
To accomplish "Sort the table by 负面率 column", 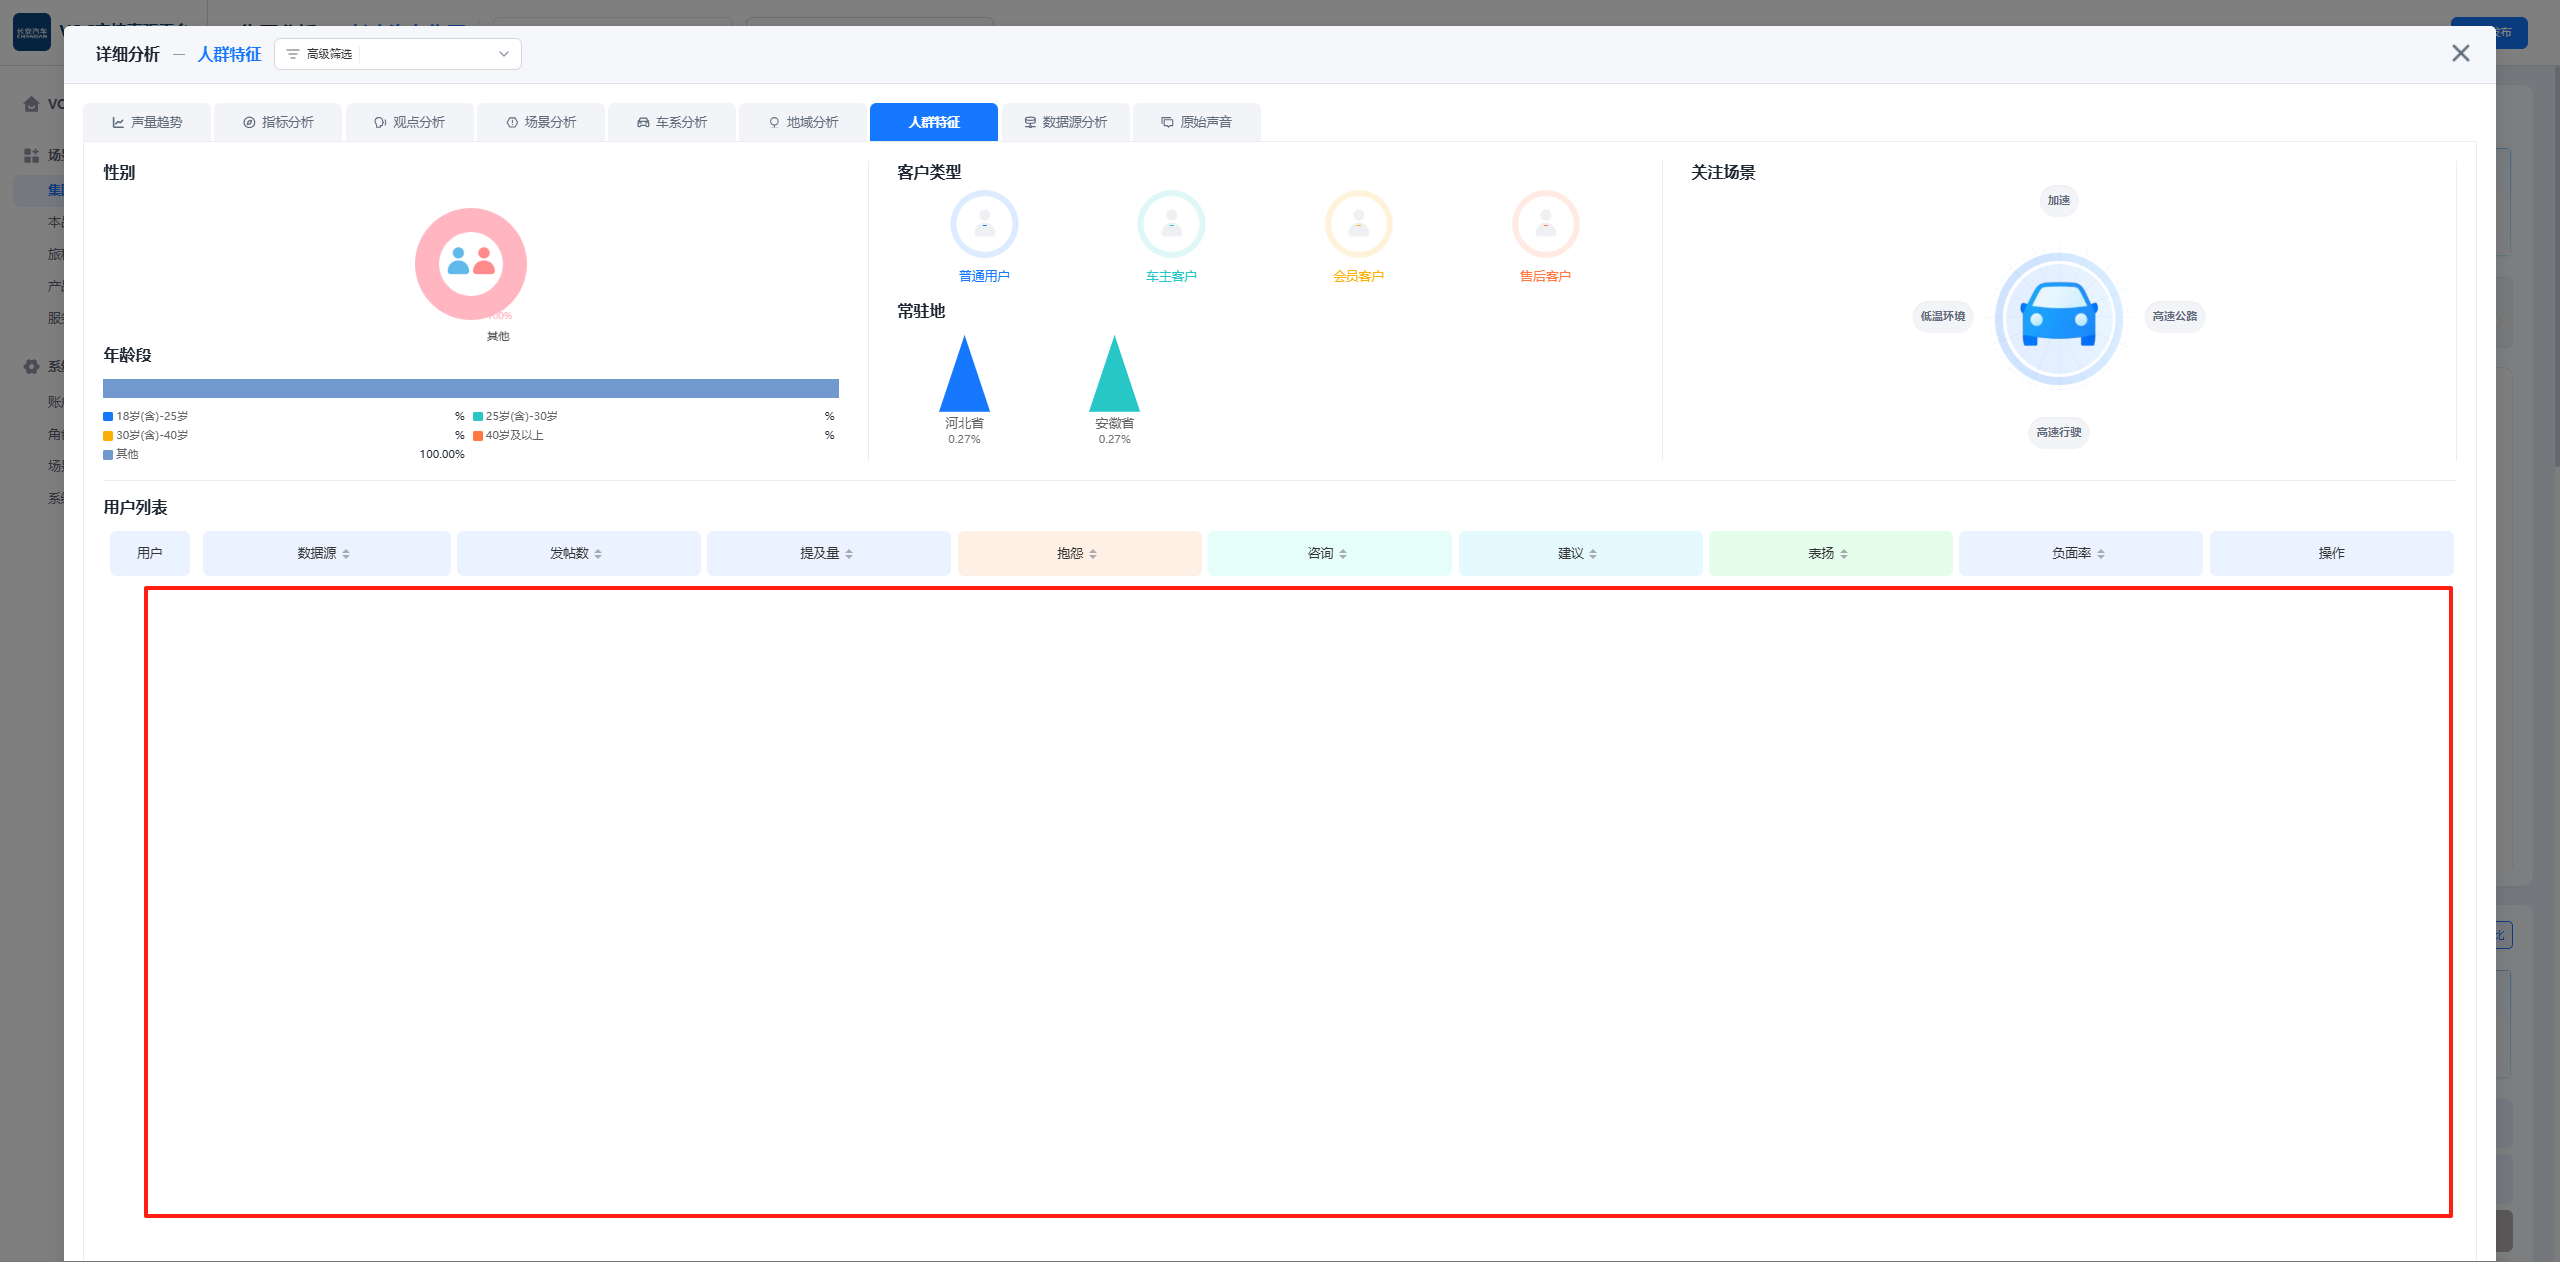I will (x=2079, y=553).
